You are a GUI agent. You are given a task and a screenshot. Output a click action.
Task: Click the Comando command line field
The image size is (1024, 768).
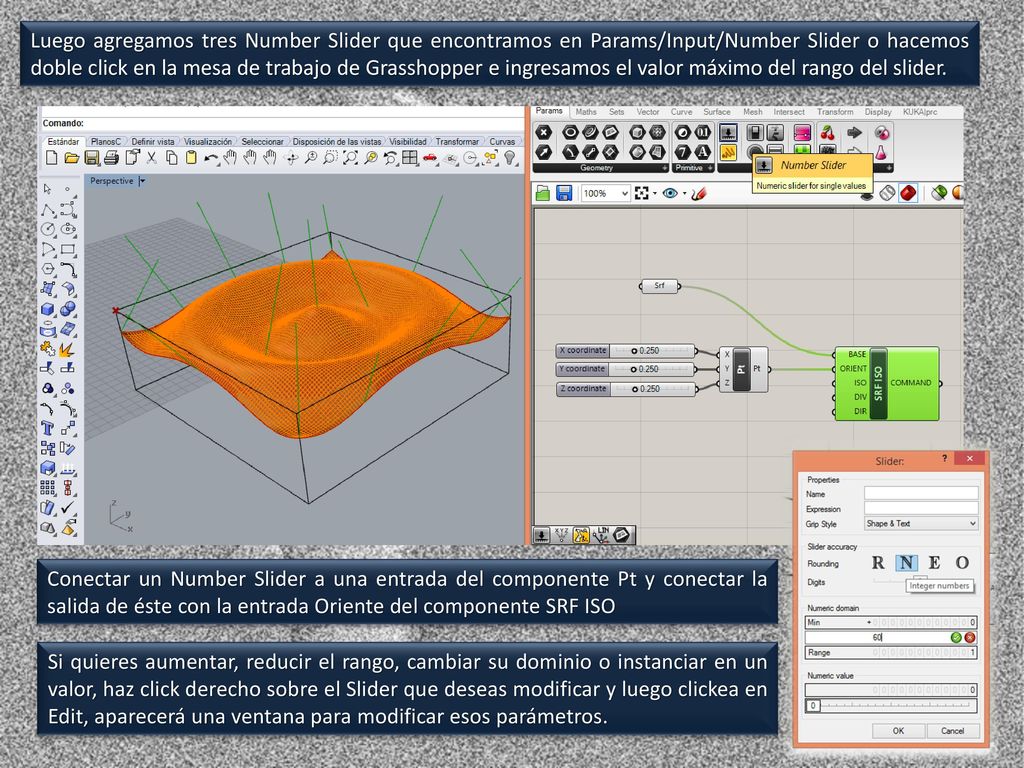point(281,123)
